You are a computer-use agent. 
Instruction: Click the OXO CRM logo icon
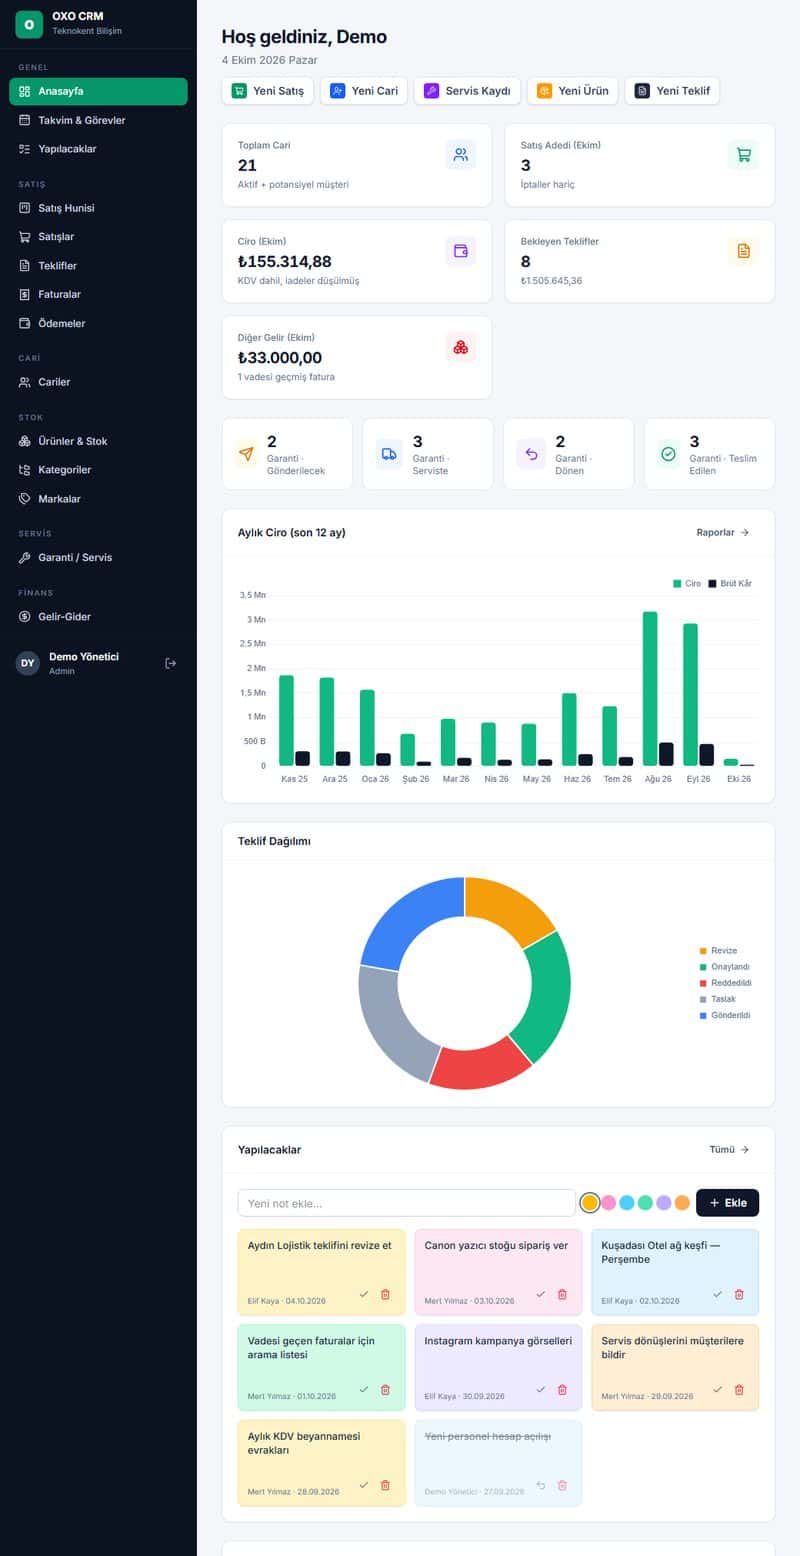tap(28, 23)
